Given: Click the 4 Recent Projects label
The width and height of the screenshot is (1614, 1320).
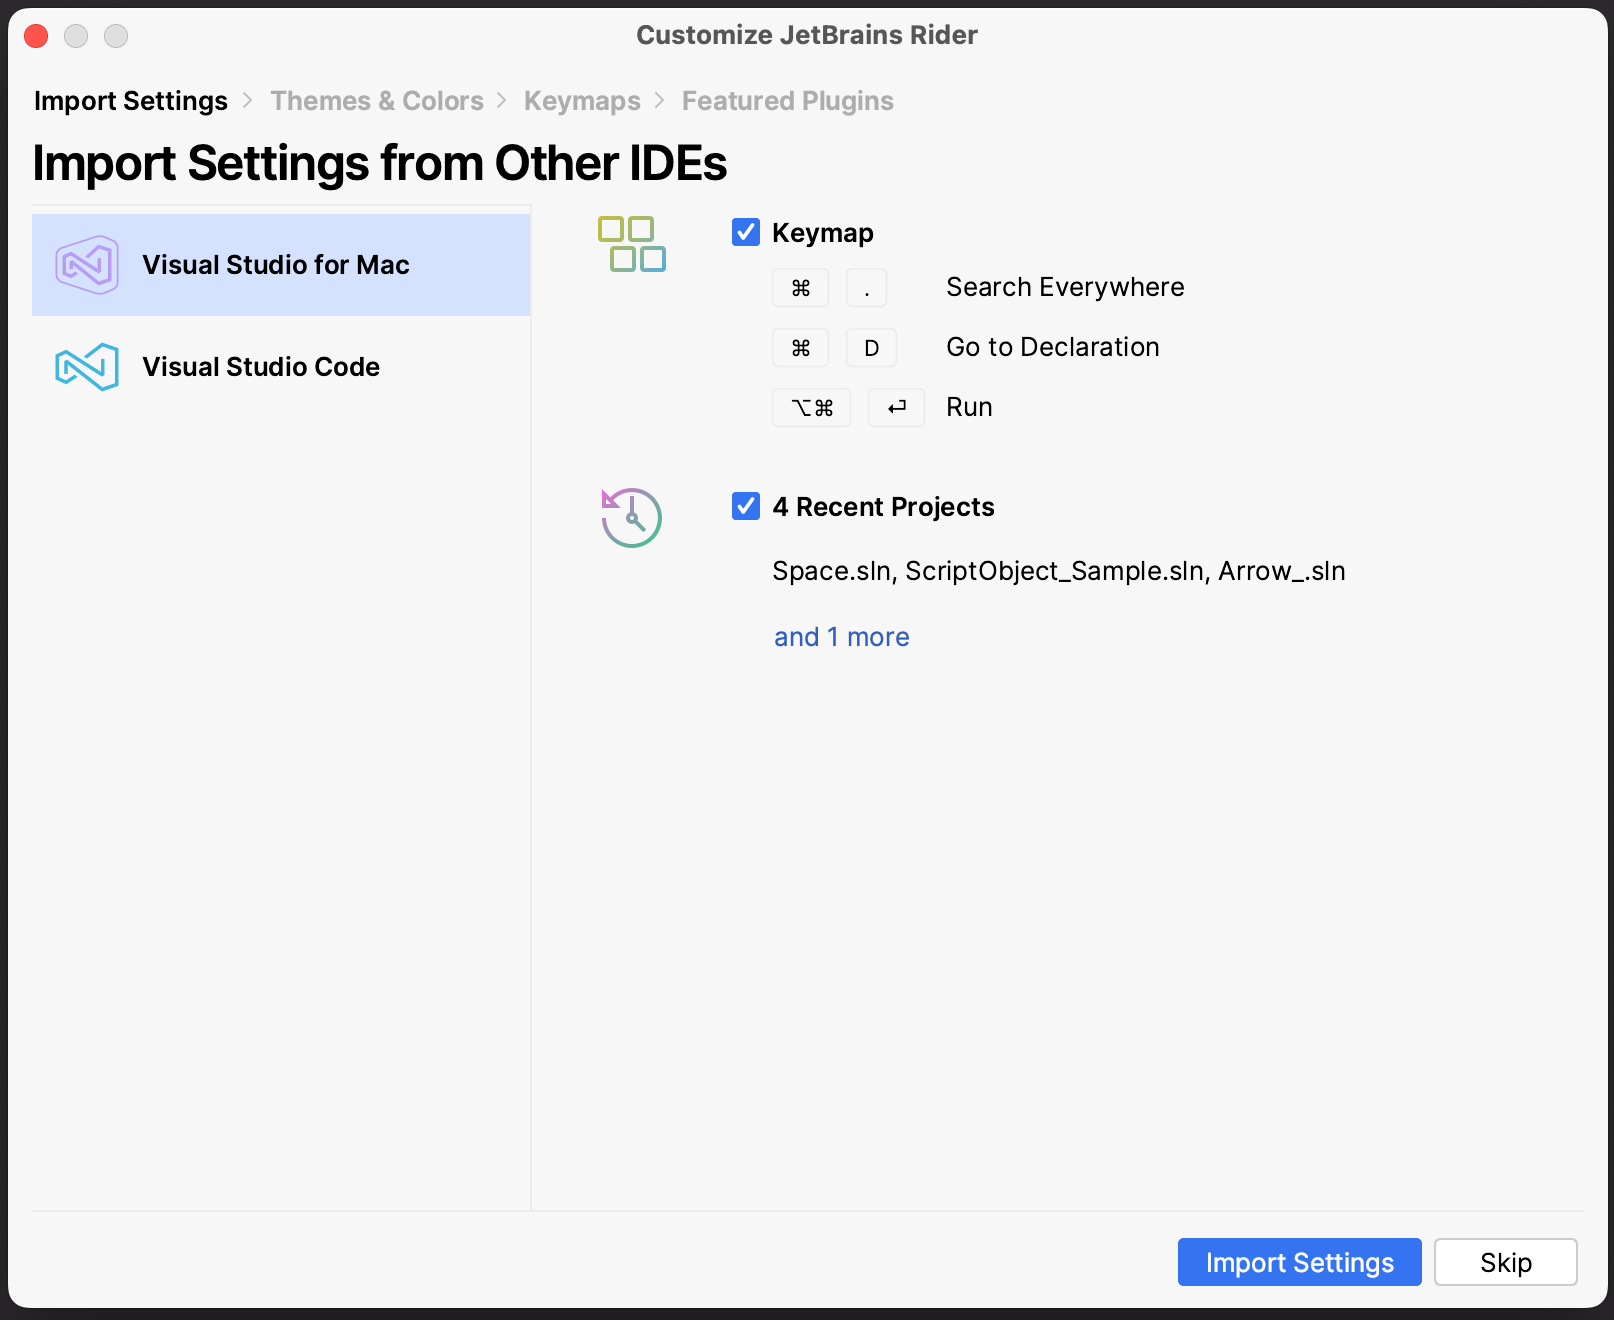Looking at the screenshot, I should coord(884,507).
